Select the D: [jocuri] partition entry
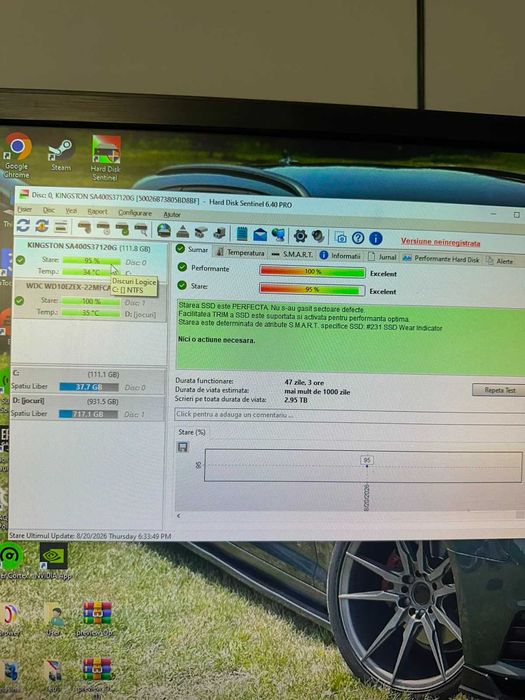The width and height of the screenshot is (525, 700). coord(88,408)
